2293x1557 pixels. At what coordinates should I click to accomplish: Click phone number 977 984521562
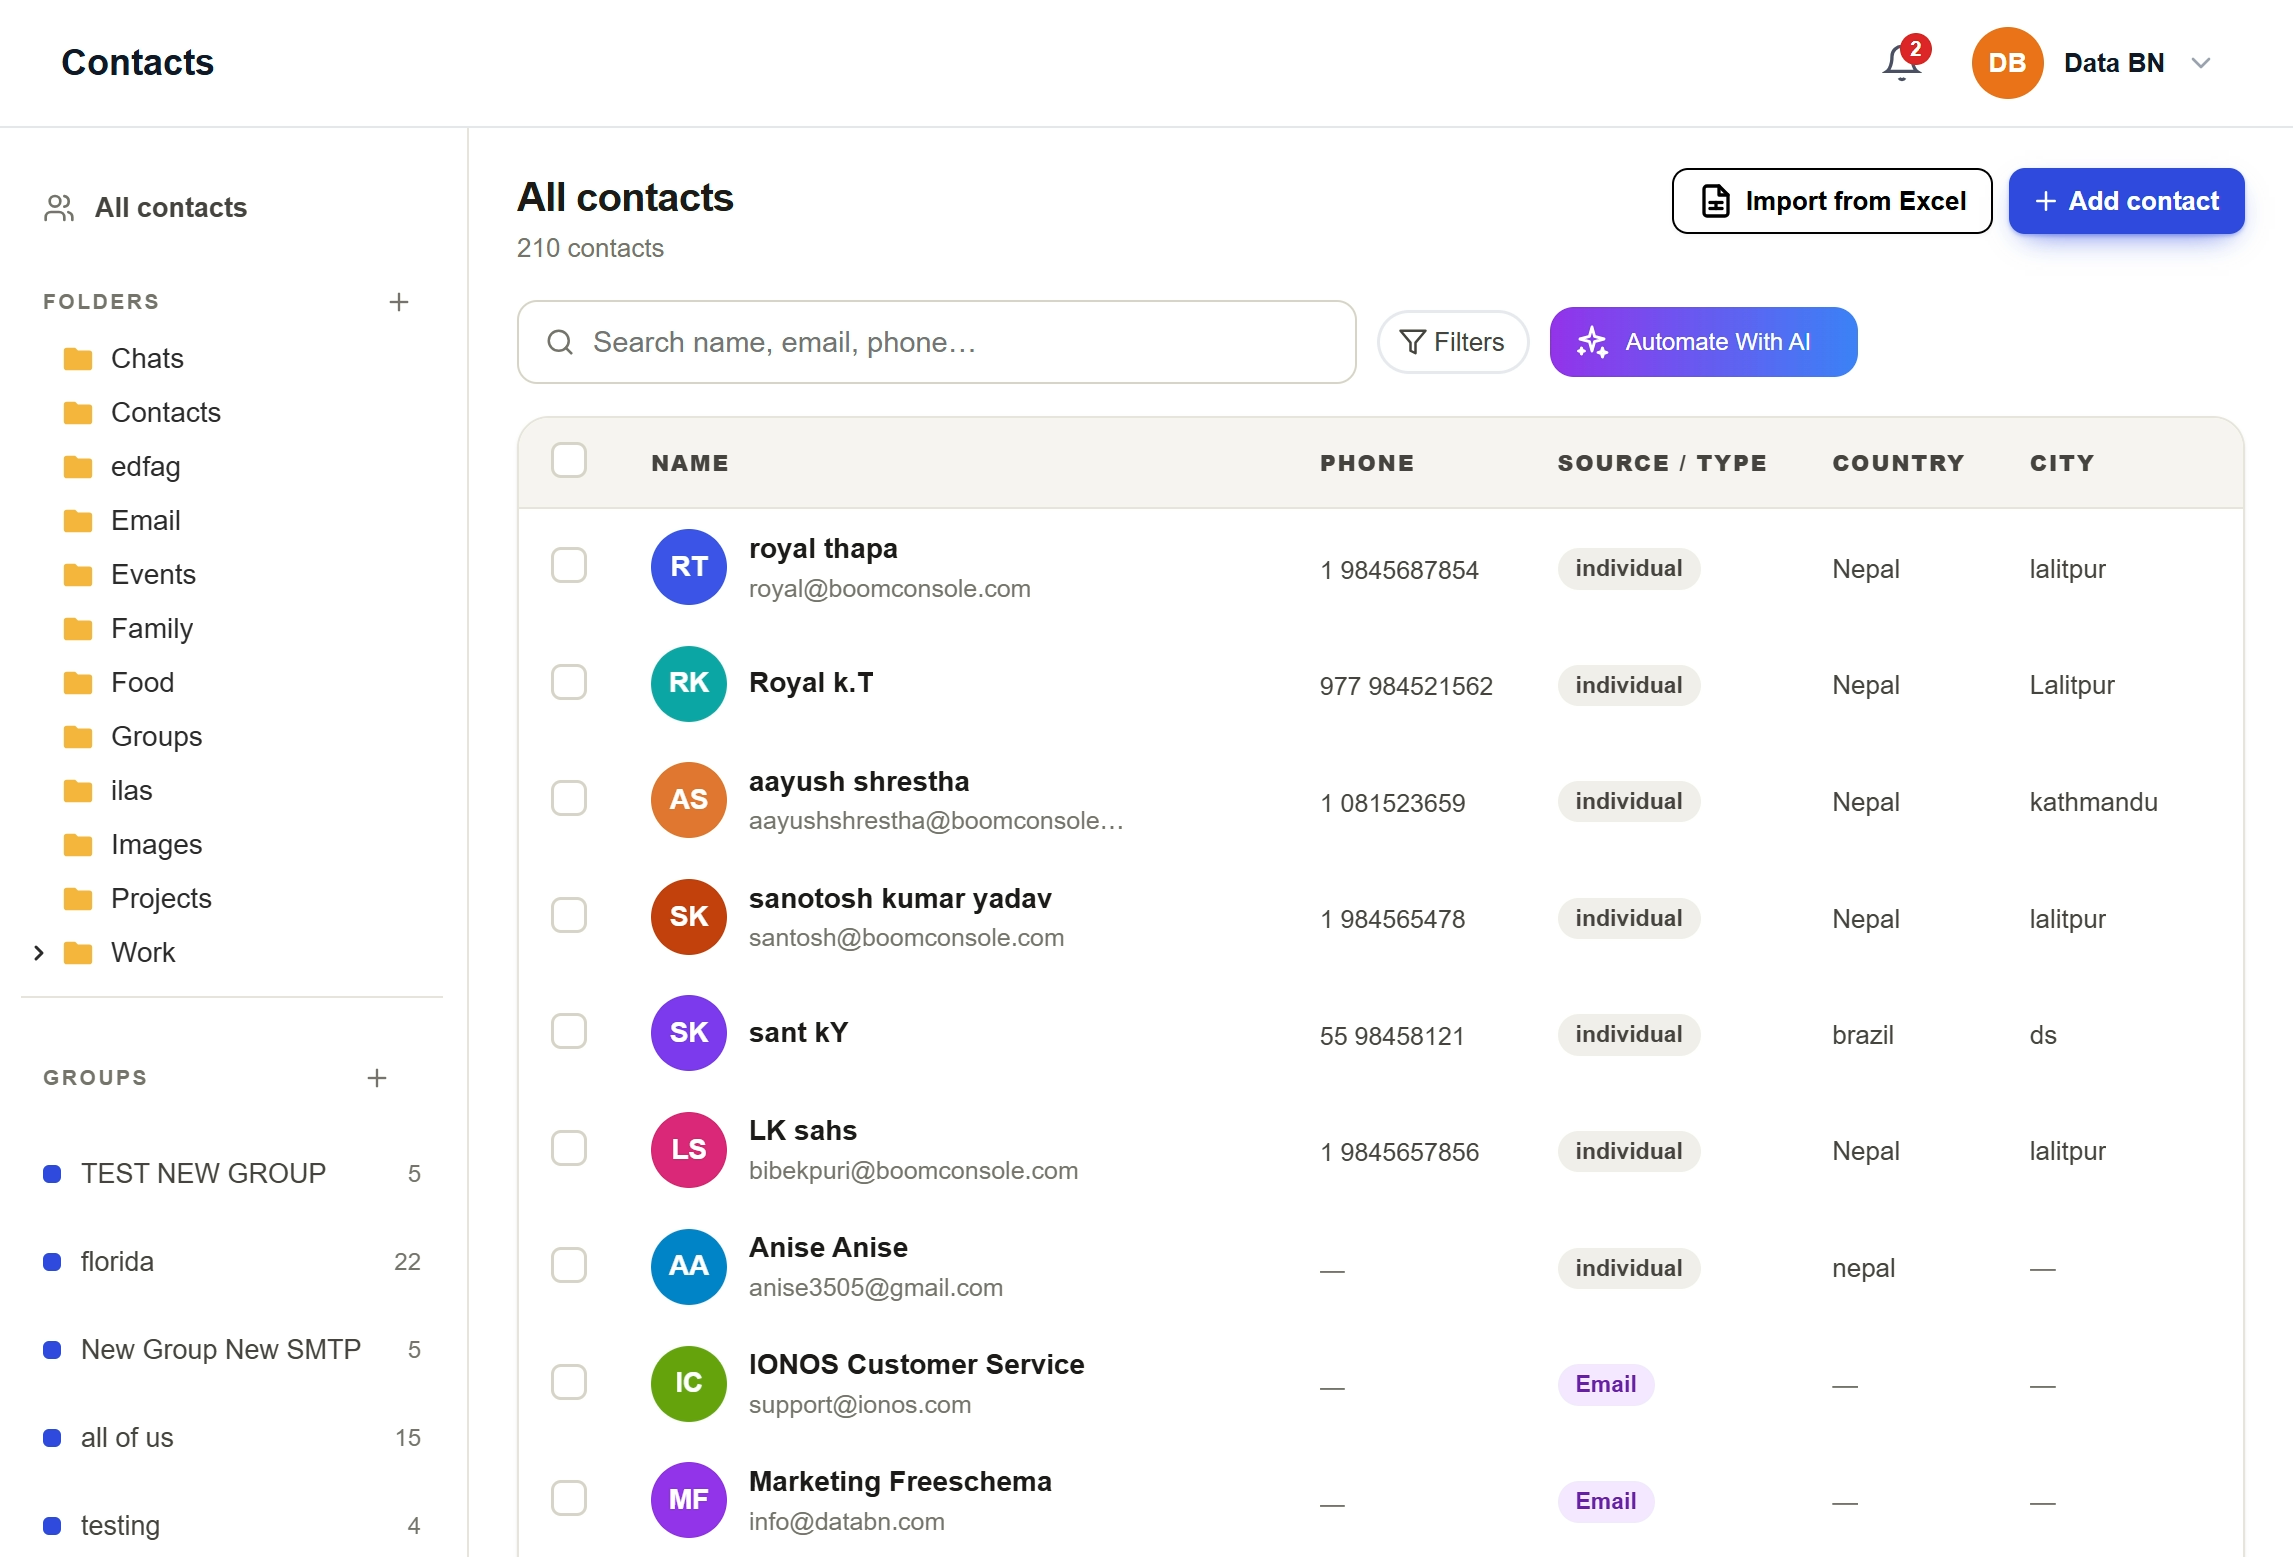tap(1406, 686)
